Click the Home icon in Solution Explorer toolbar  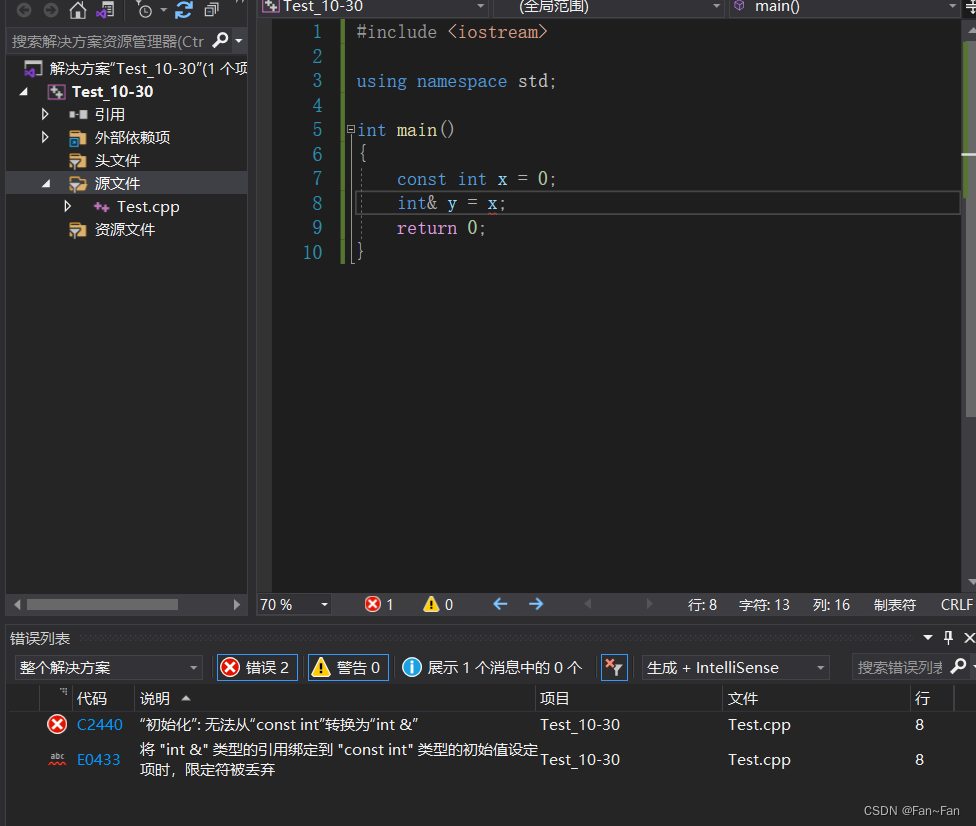(x=78, y=10)
